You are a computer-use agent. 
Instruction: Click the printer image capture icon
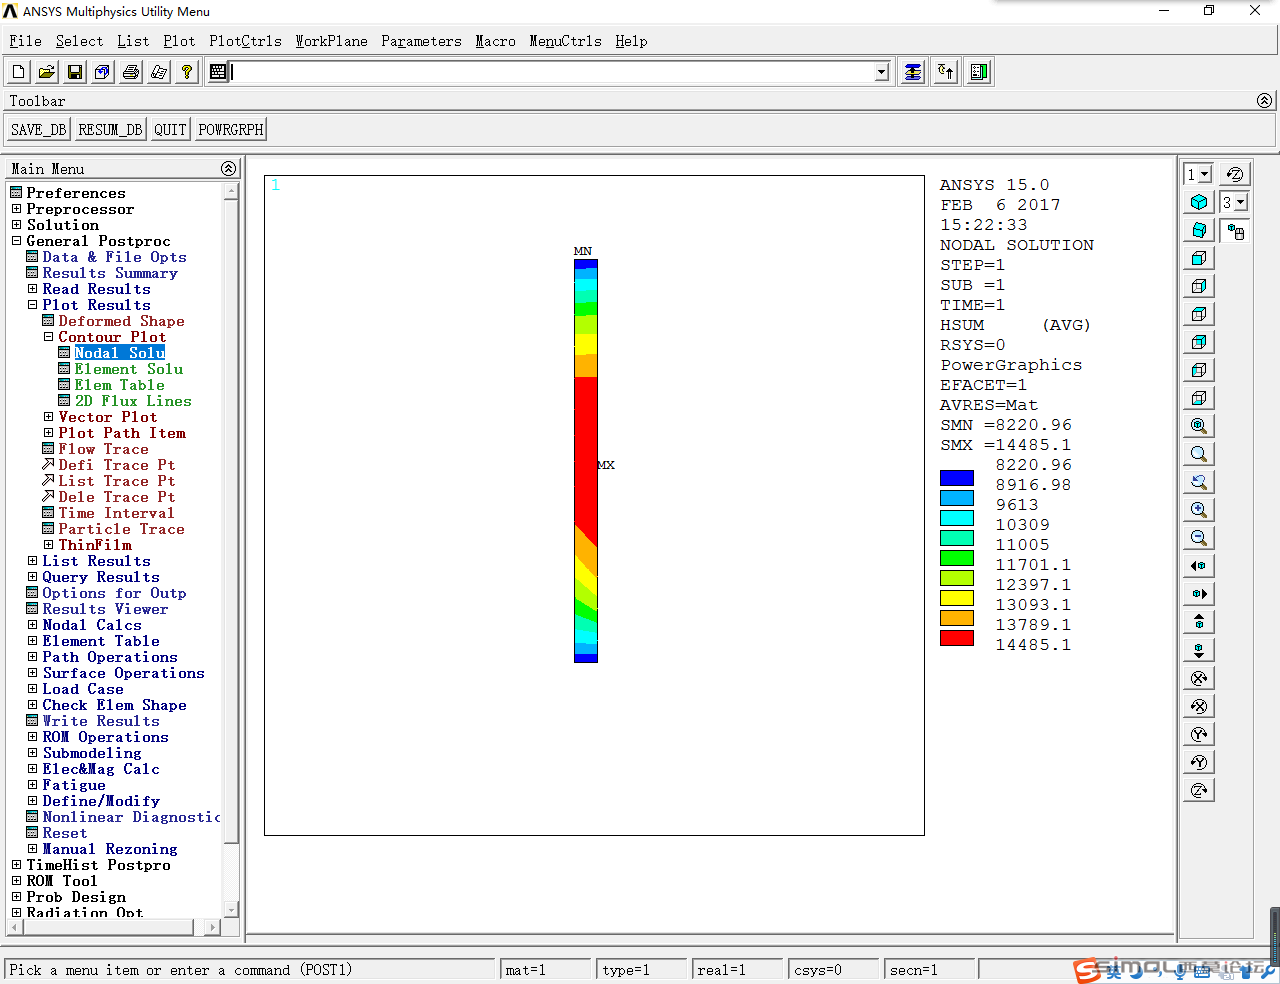(131, 72)
